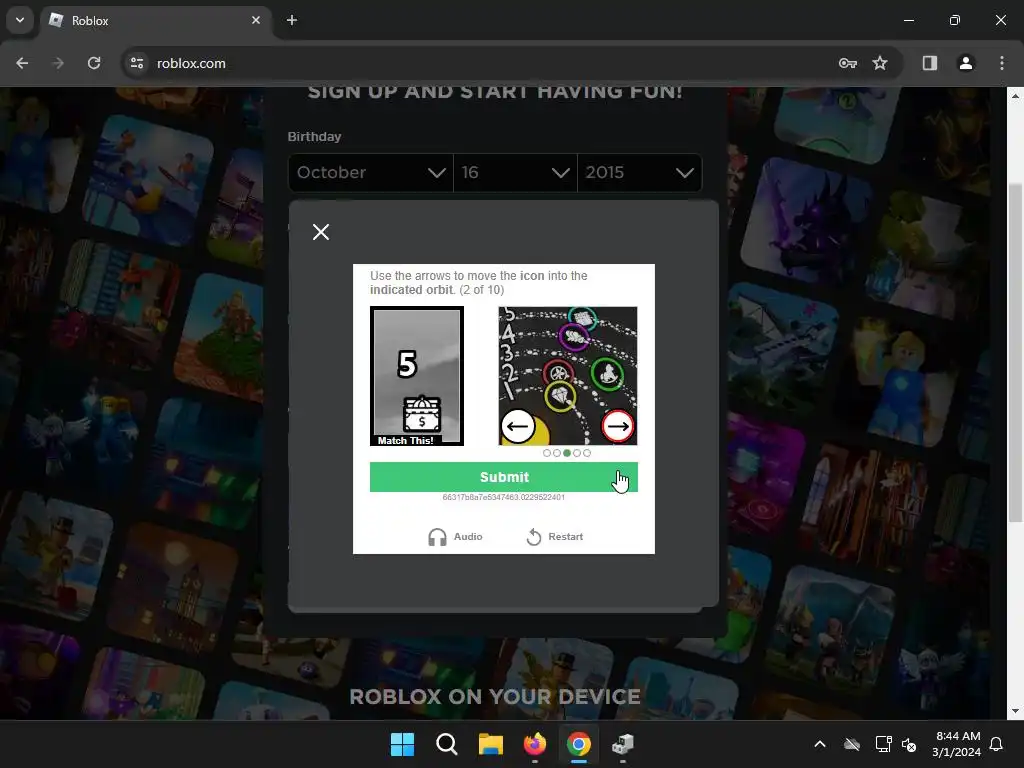Close the Roblox tab
Viewport: 1024px width, 768px height.
pyautogui.click(x=256, y=20)
